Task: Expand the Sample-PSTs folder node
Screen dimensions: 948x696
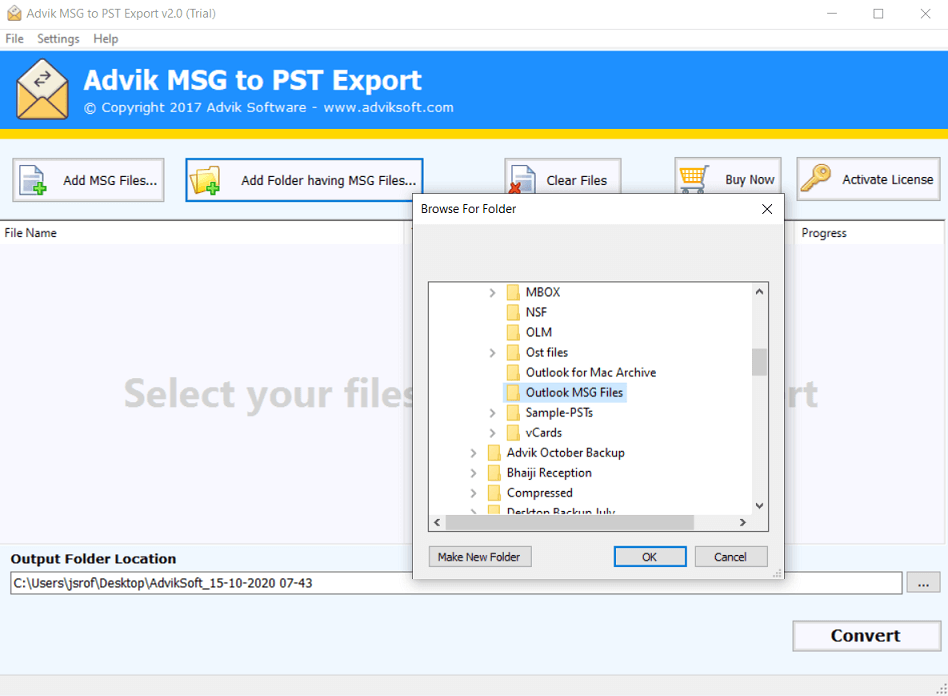Action: click(x=492, y=413)
